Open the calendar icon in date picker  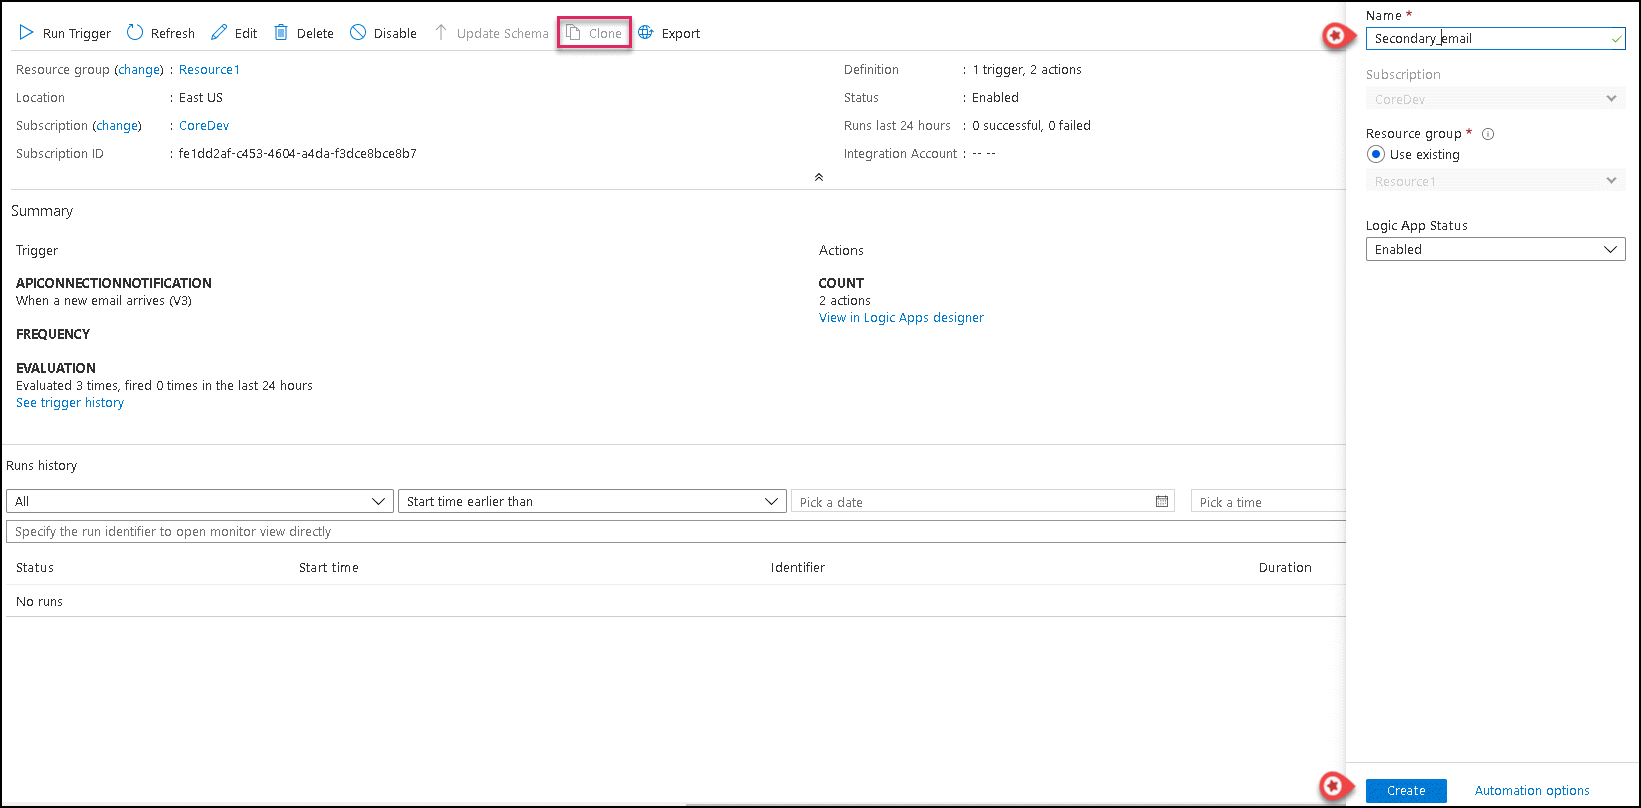point(1161,502)
